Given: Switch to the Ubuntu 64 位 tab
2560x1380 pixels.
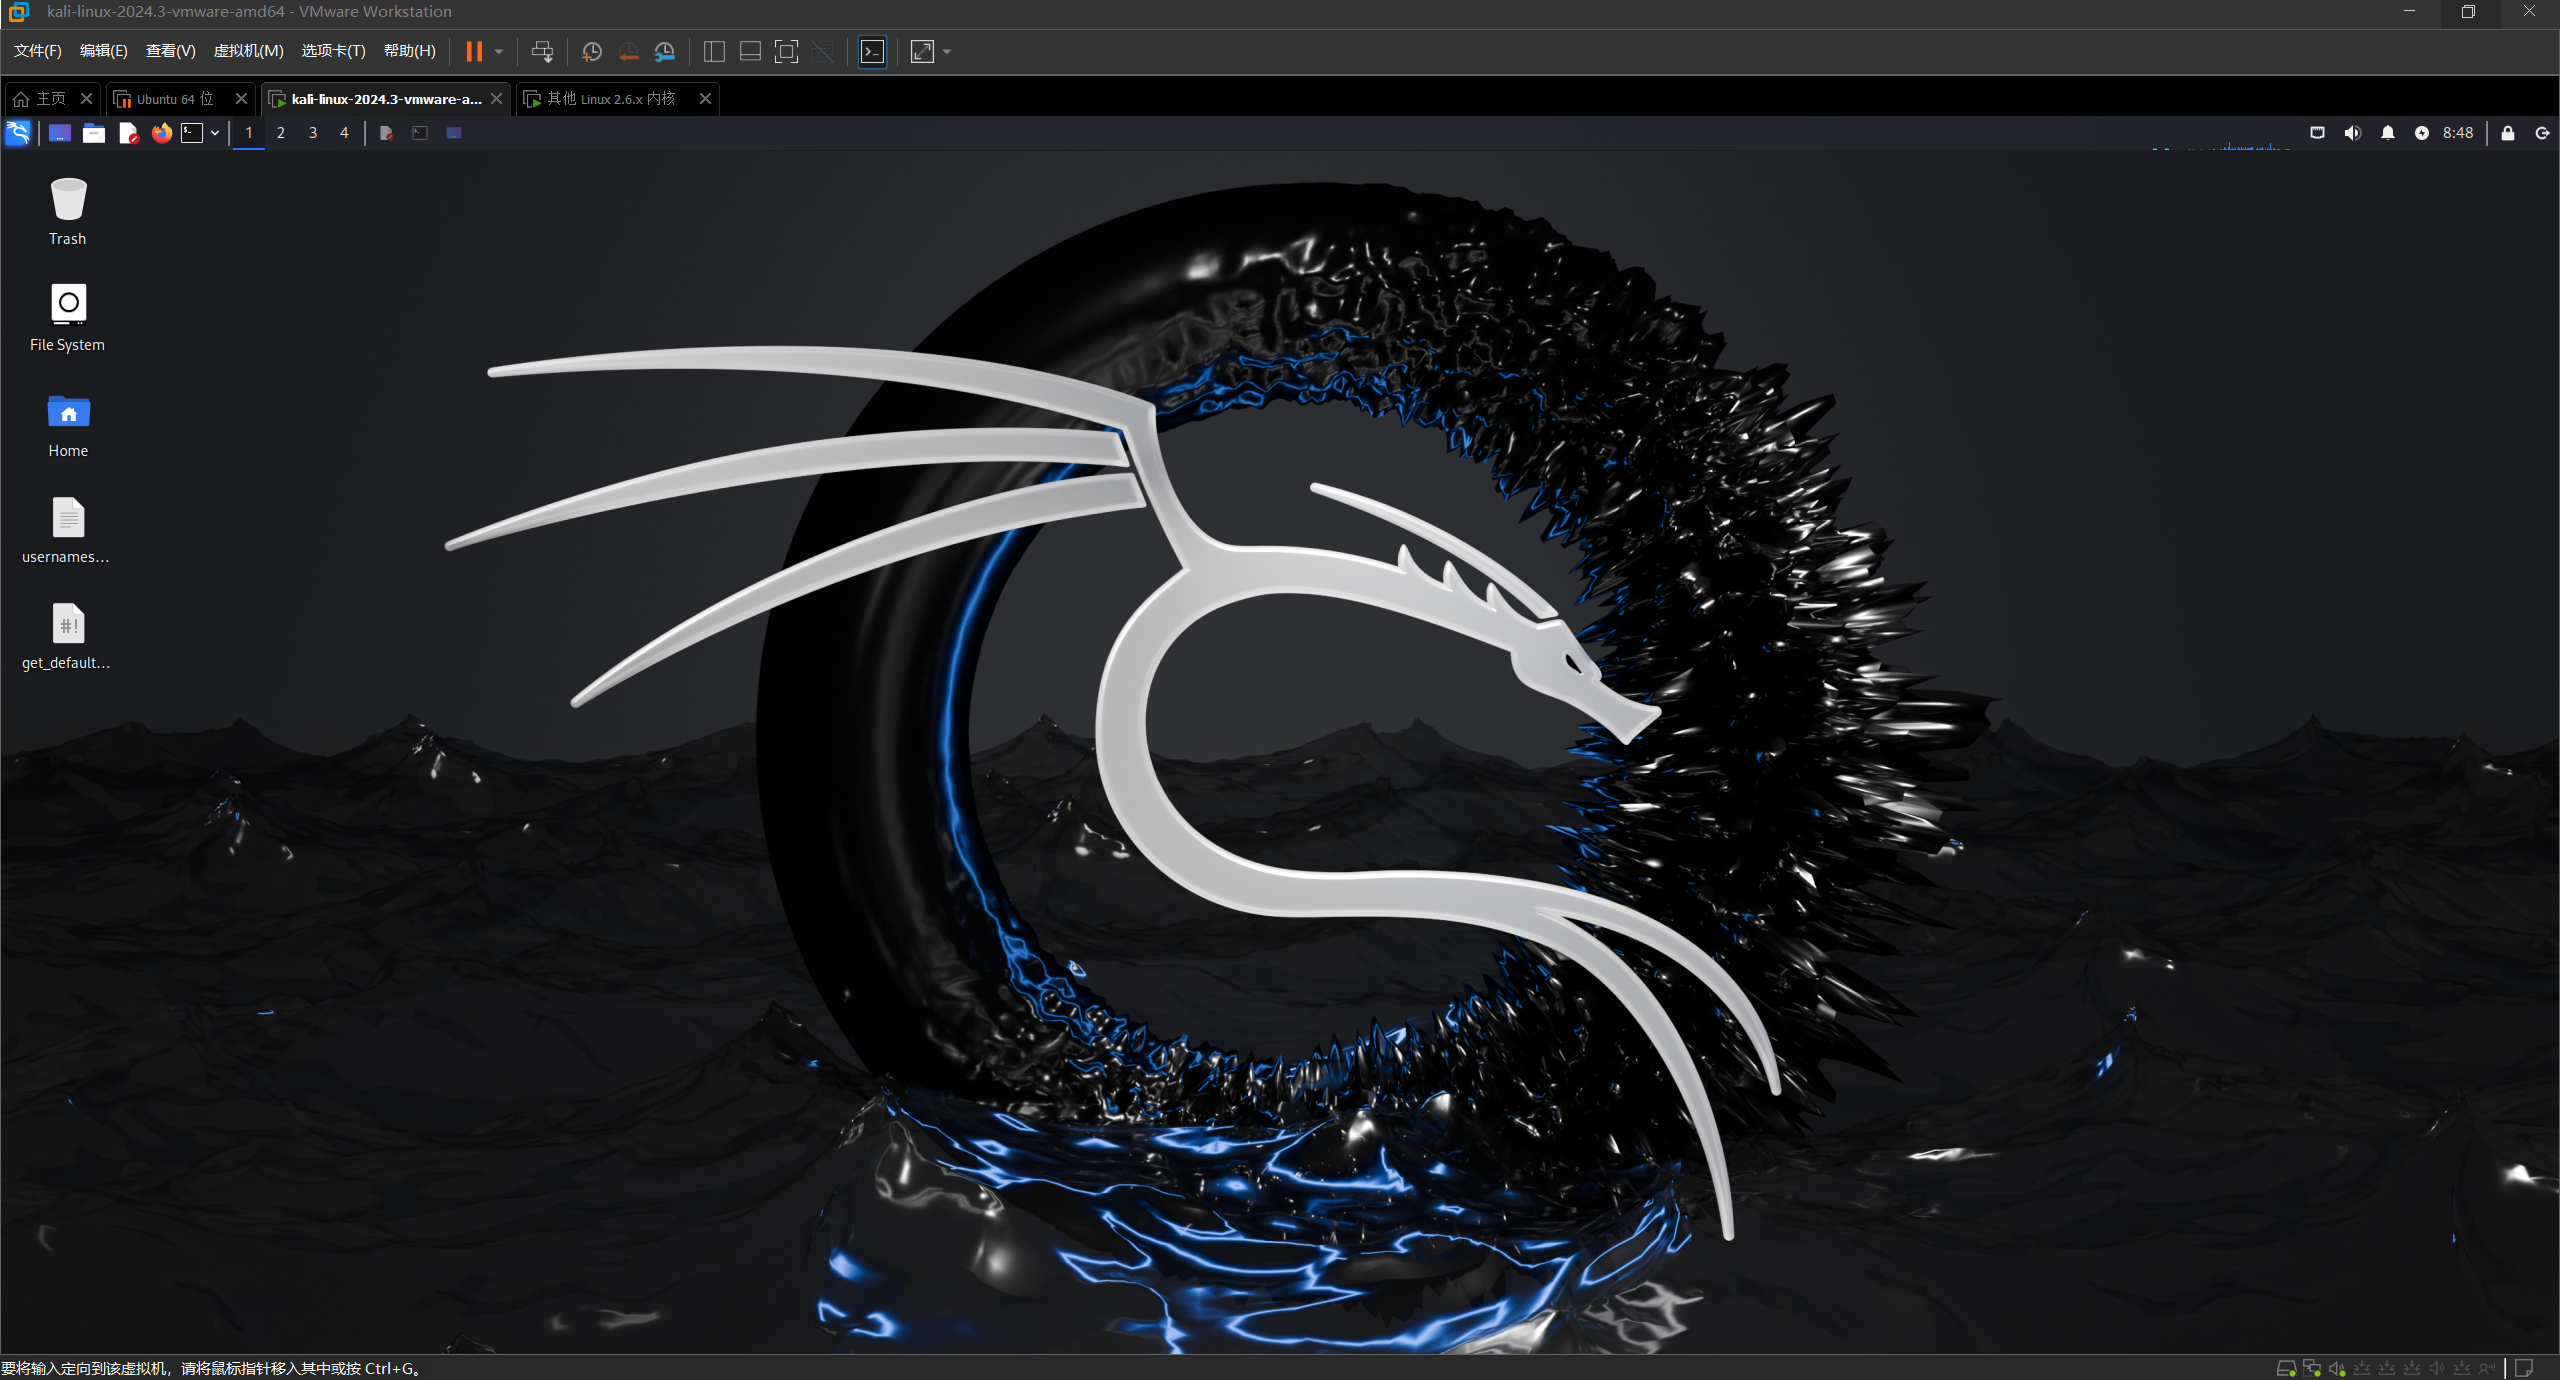Looking at the screenshot, I should (x=174, y=99).
